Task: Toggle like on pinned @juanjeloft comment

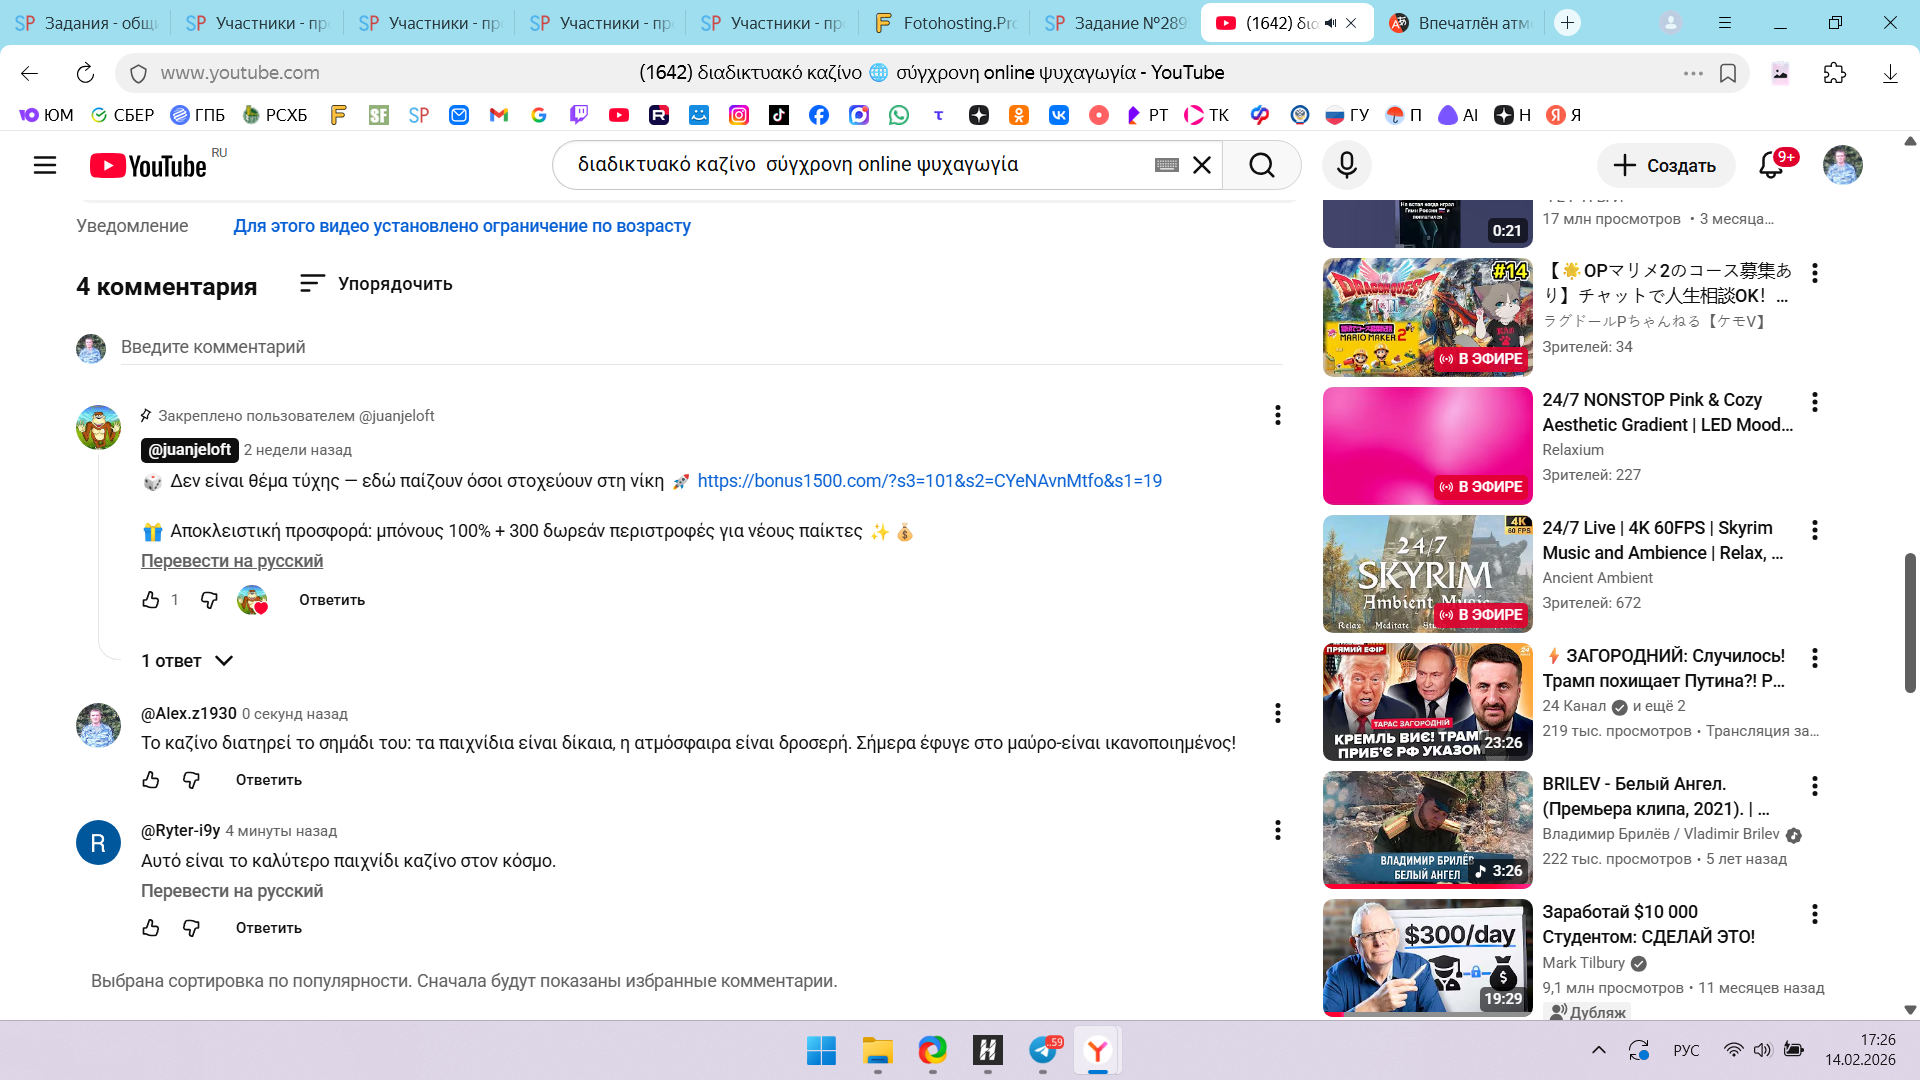Action: [151, 600]
